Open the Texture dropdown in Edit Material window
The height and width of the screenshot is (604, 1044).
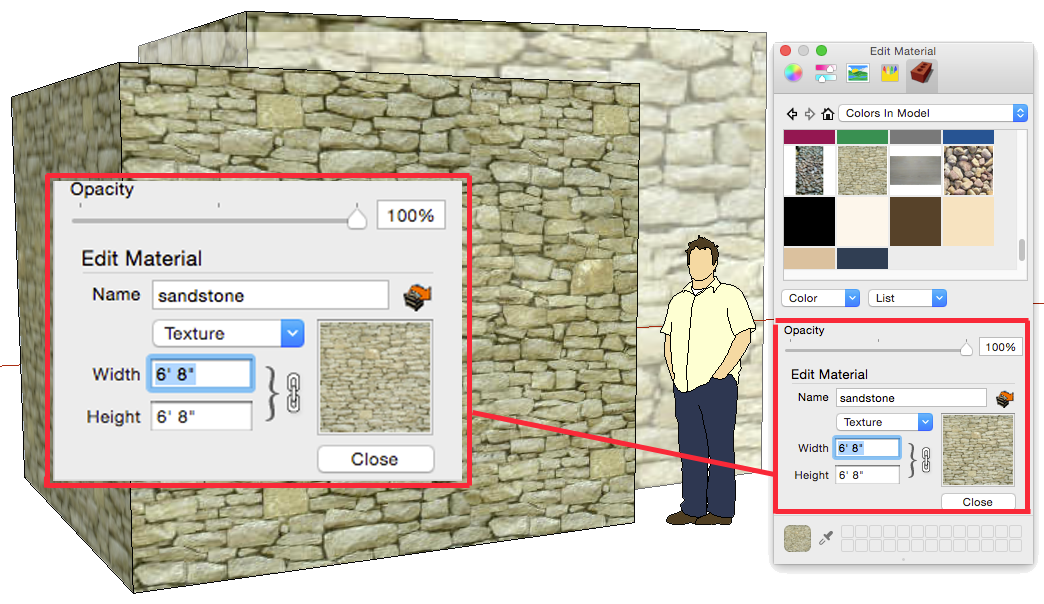click(x=884, y=422)
